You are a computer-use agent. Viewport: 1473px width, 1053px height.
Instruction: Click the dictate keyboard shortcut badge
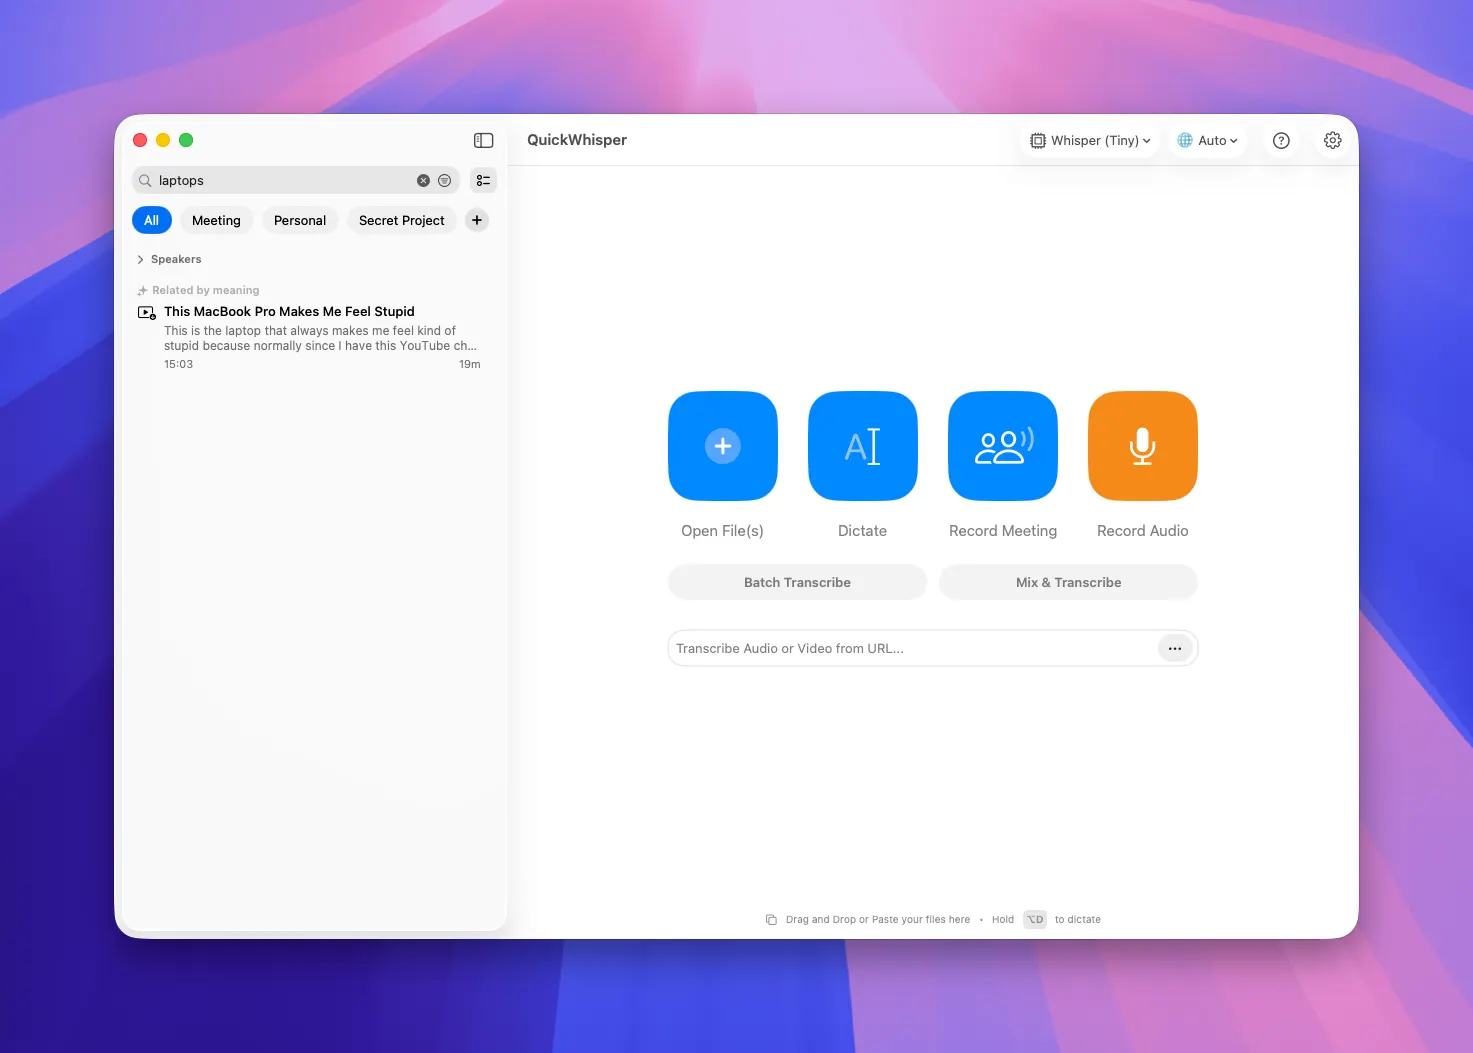(1035, 919)
